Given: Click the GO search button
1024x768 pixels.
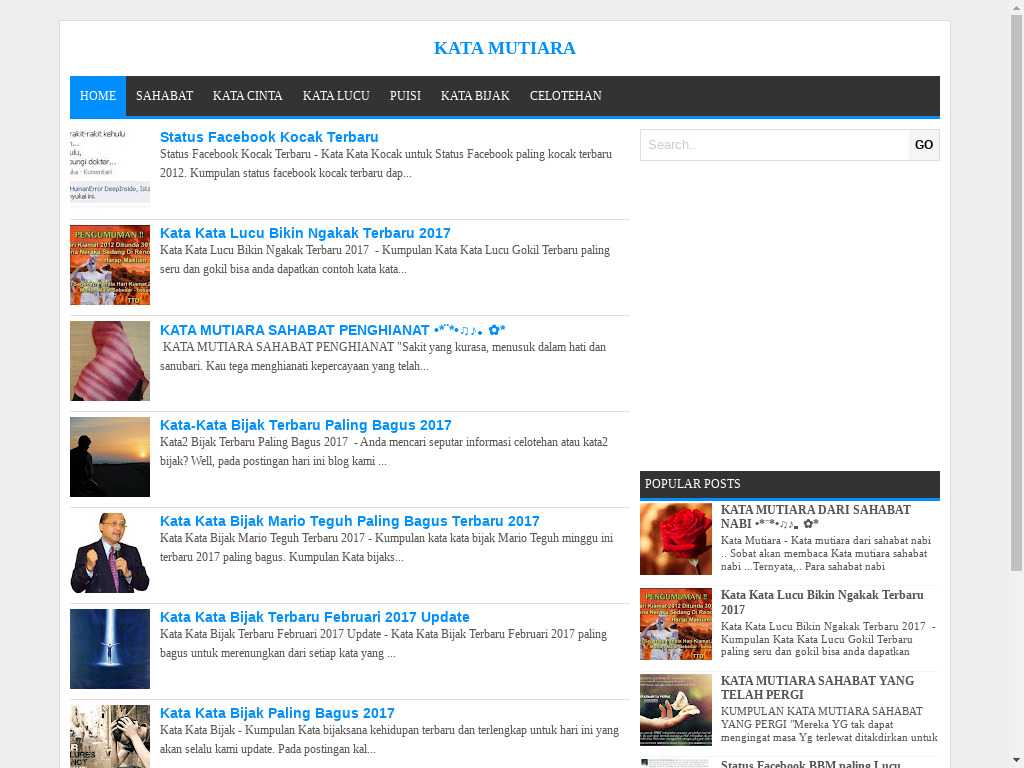Looking at the screenshot, I should (923, 145).
